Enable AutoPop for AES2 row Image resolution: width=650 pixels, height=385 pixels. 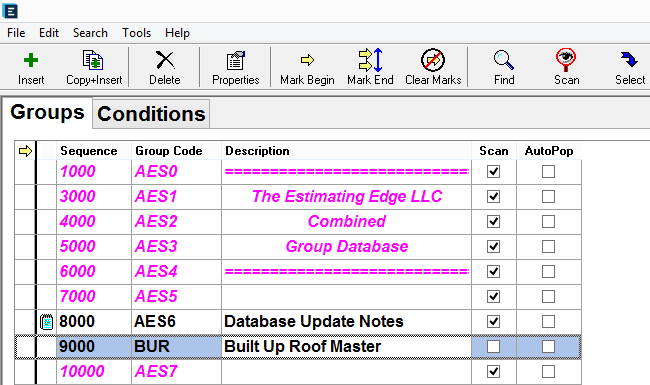click(x=548, y=222)
